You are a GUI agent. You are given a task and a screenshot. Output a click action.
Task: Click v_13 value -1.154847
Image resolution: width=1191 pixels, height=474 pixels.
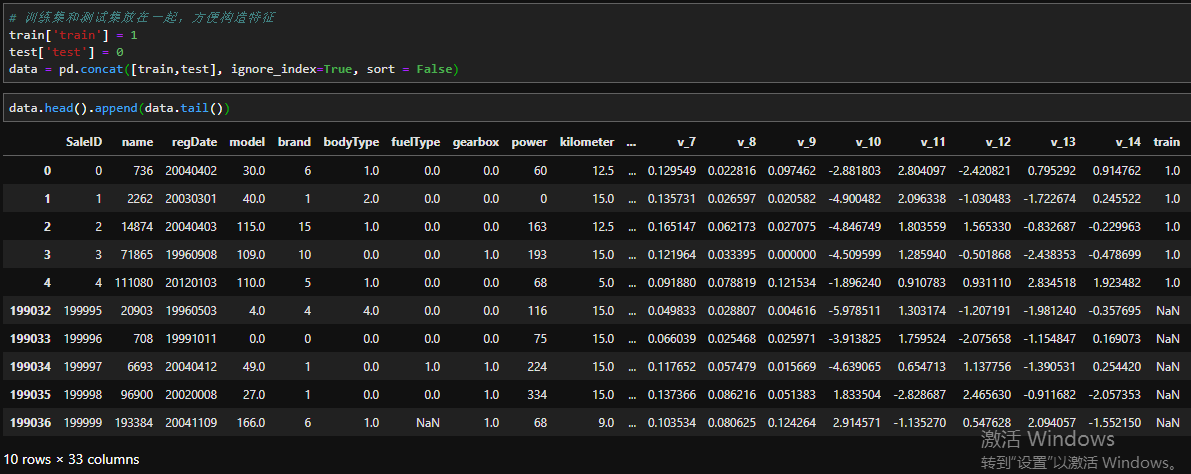pos(1050,338)
